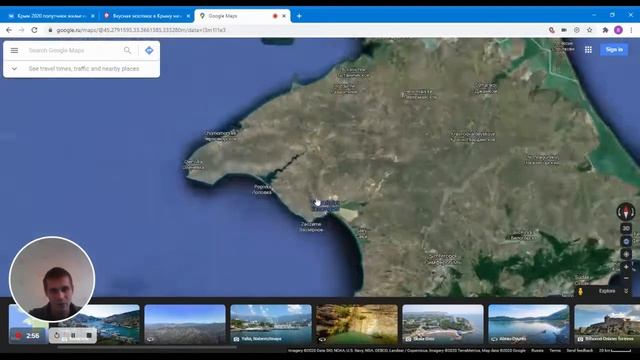The height and width of the screenshot is (360, 640).
Task: Open the coastal town aerial thumbnail
Action: click(443, 324)
